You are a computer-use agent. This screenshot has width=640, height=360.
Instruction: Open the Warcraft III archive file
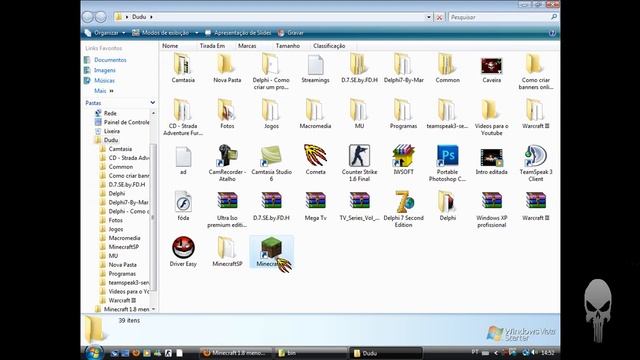point(536,201)
